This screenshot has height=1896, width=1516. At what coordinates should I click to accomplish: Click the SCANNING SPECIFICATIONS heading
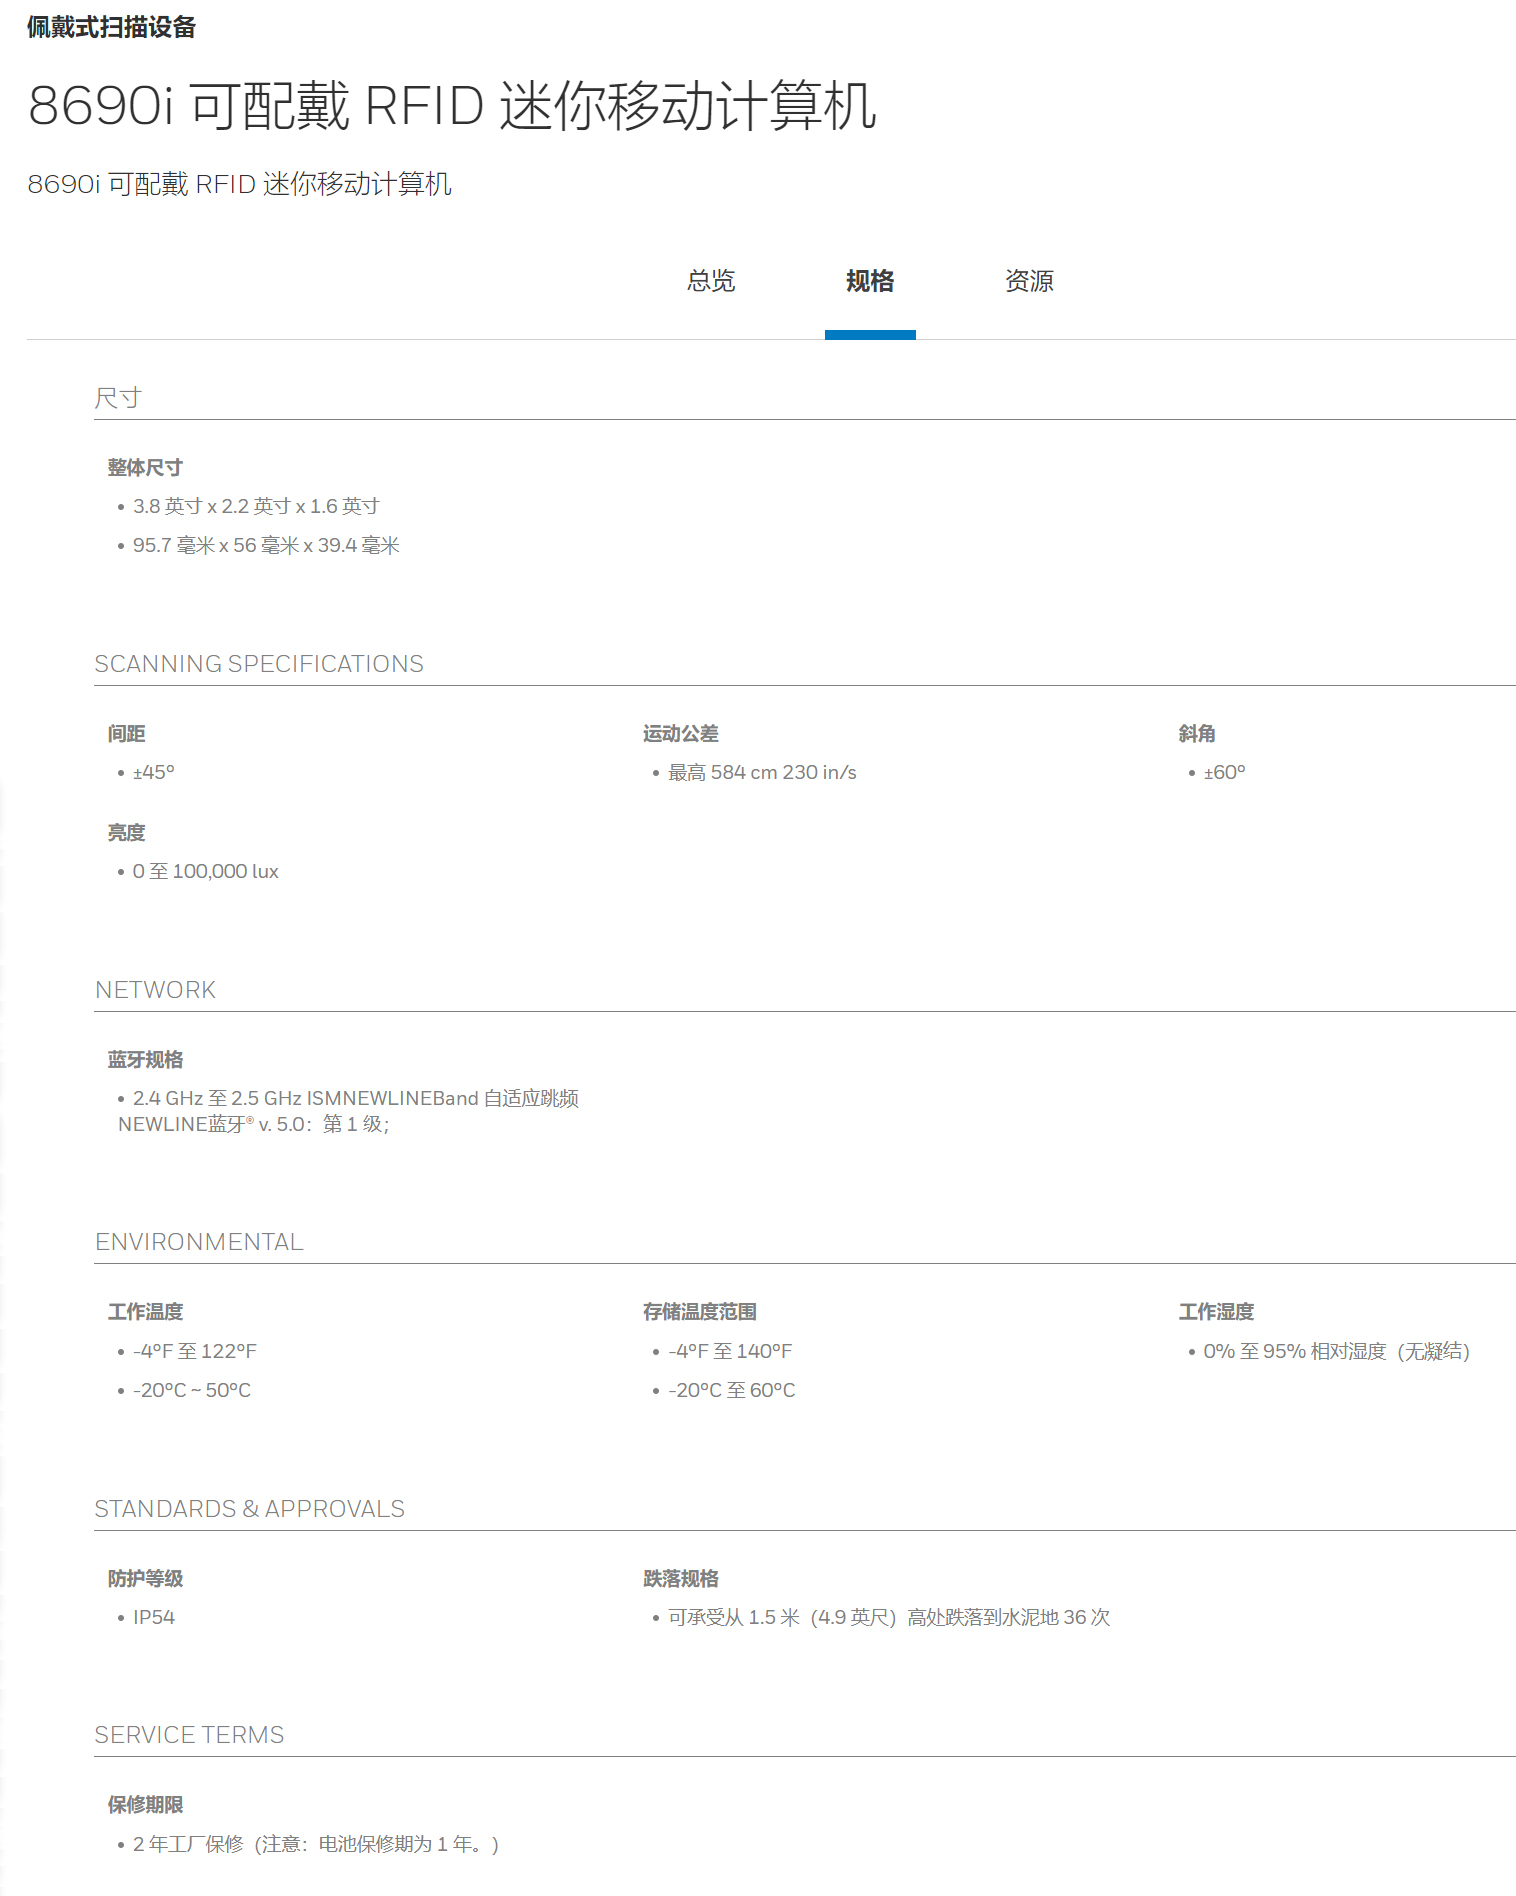(x=259, y=664)
